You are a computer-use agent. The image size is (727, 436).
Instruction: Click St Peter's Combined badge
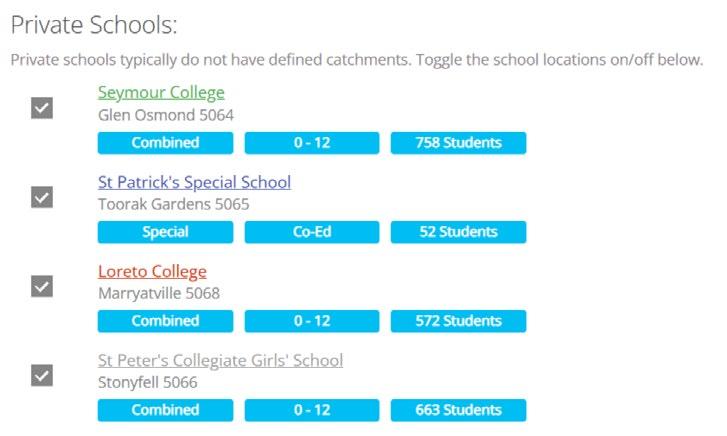click(x=165, y=410)
